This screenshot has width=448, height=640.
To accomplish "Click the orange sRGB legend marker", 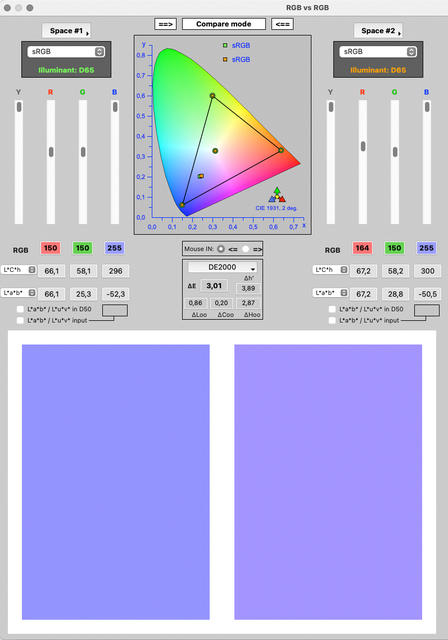I will point(225,59).
